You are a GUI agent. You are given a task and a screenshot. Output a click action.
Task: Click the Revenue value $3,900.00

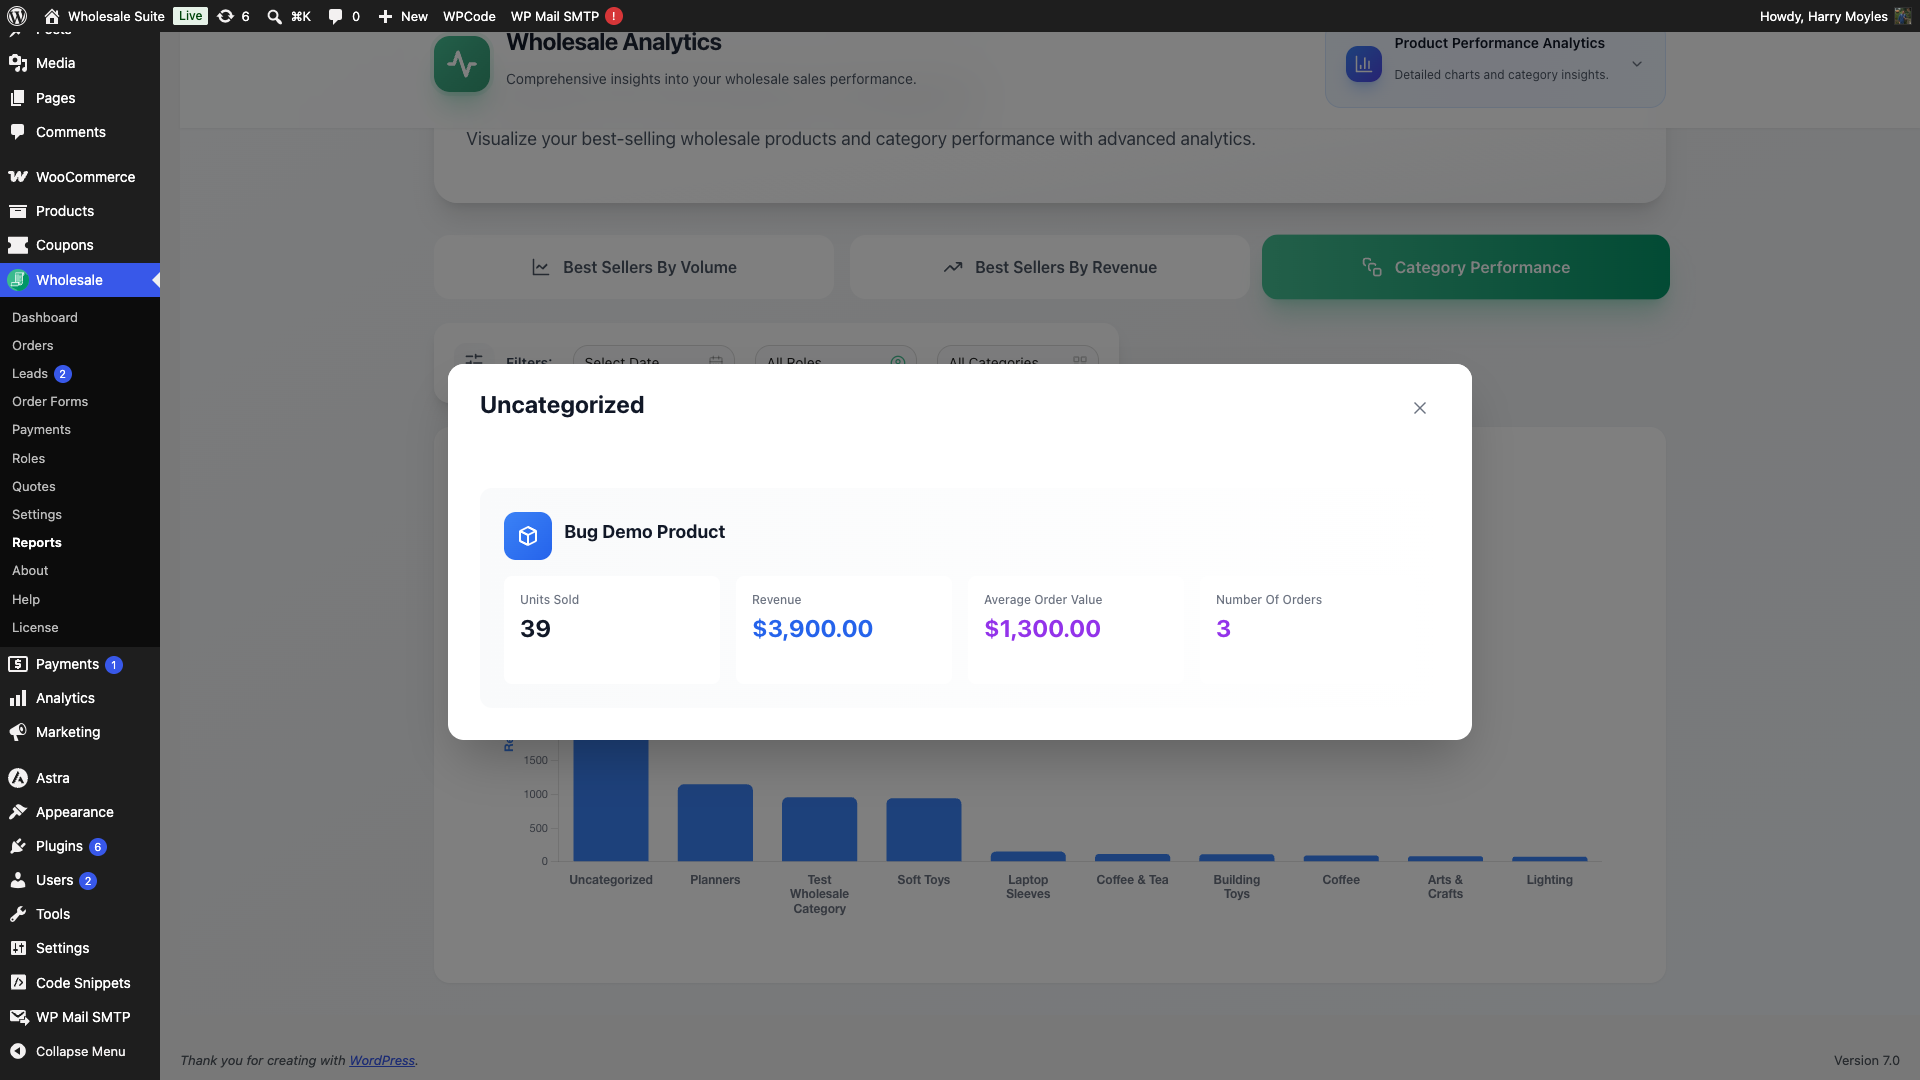point(812,629)
